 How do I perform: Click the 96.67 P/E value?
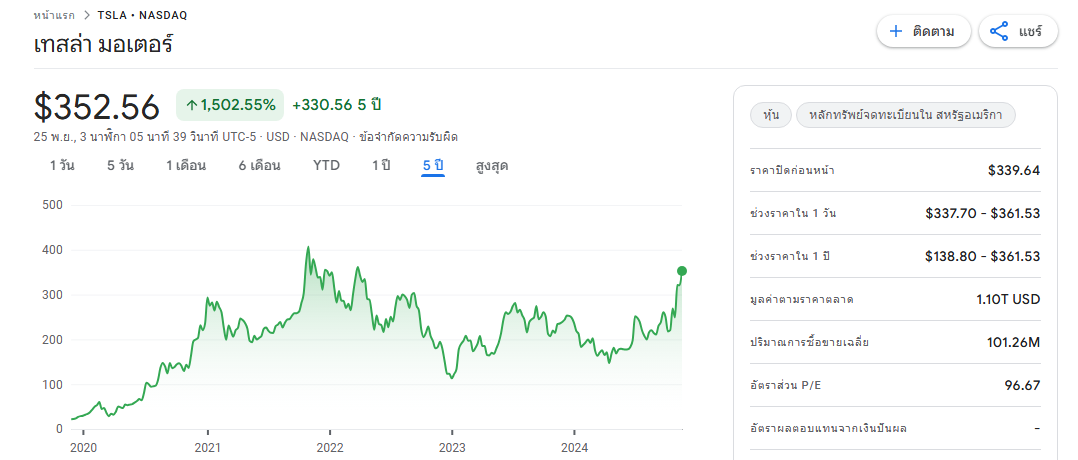pyautogui.click(x=1022, y=385)
